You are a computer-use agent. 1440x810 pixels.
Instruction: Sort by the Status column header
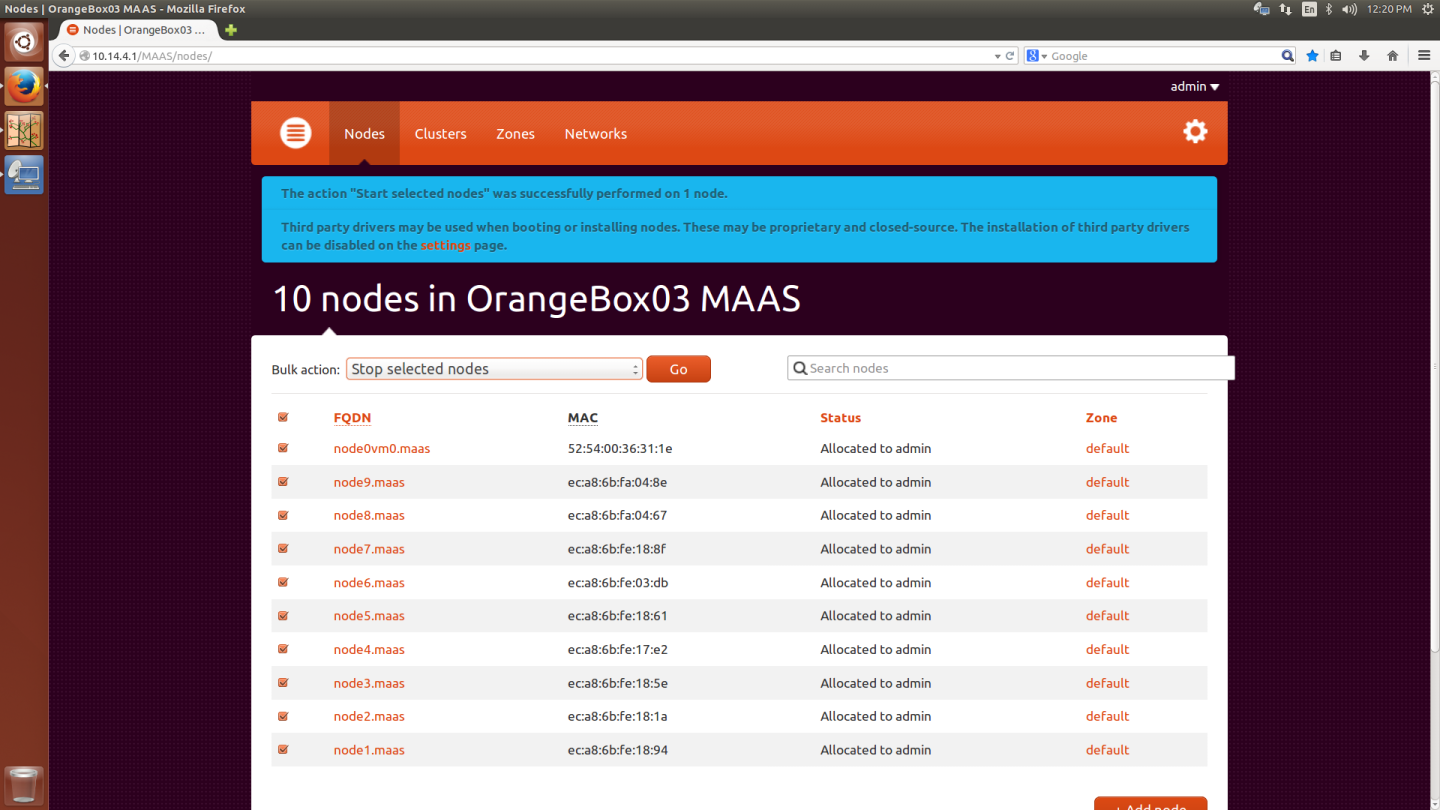[840, 418]
